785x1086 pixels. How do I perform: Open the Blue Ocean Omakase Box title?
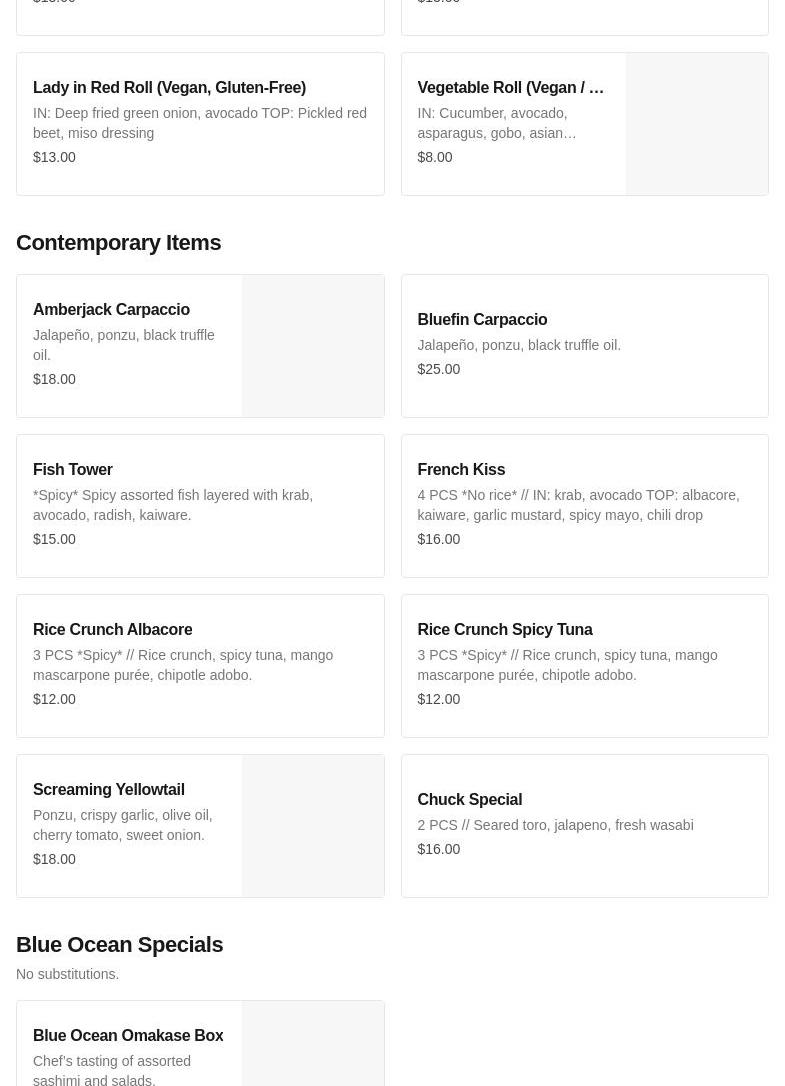128,1036
